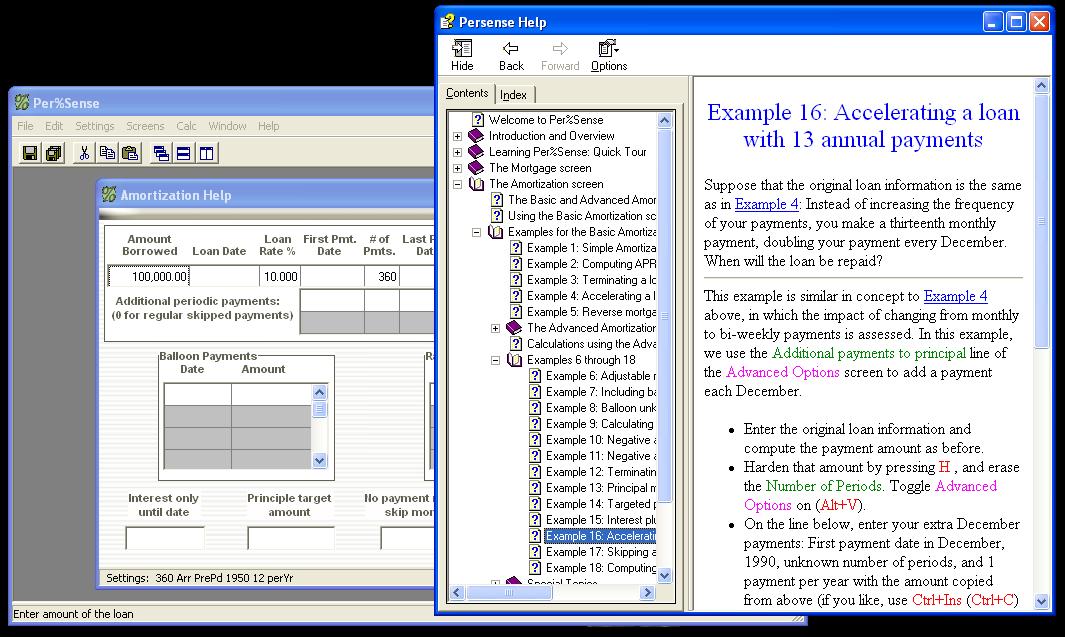Collapse Examples 6 through 18 node
This screenshot has width=1065, height=637.
[496, 360]
